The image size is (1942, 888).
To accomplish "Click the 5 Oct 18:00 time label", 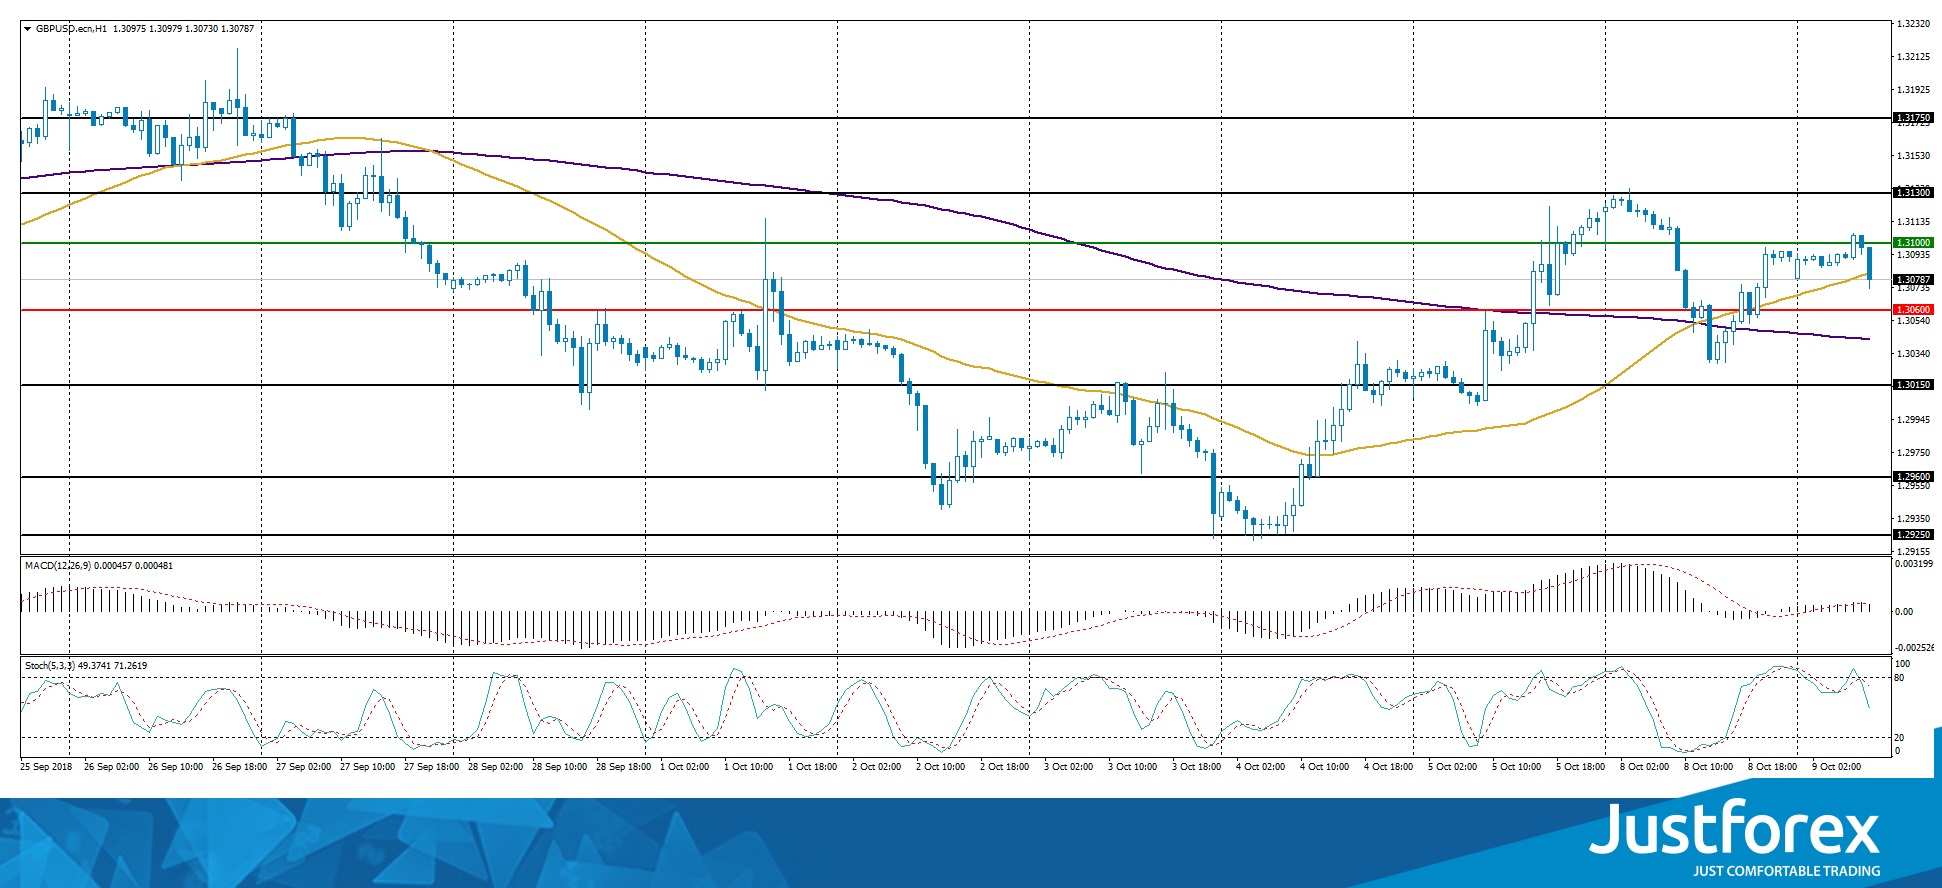I will pos(1581,767).
